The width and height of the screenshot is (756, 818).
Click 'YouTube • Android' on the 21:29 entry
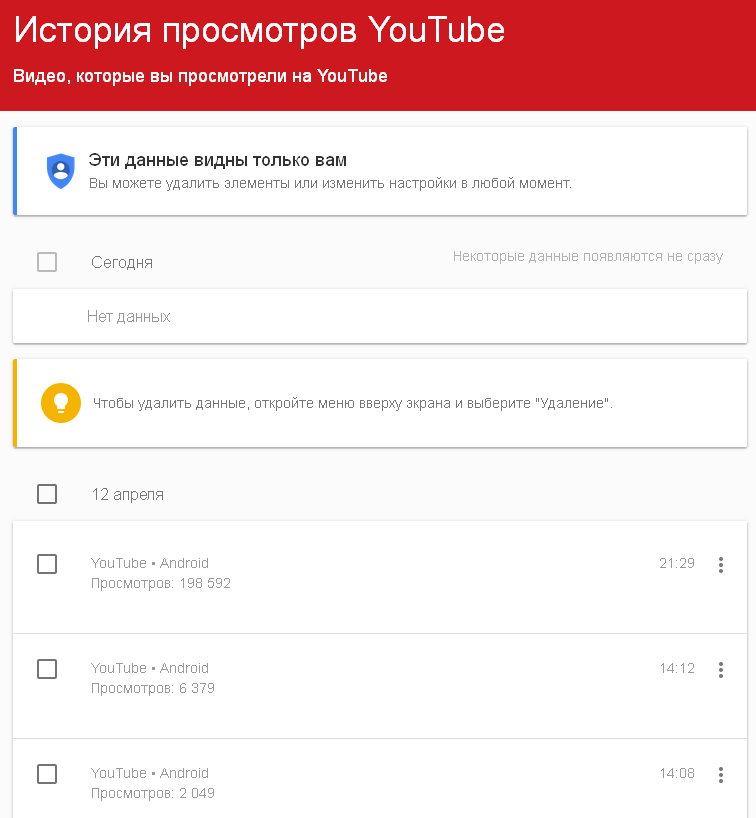[x=150, y=563]
